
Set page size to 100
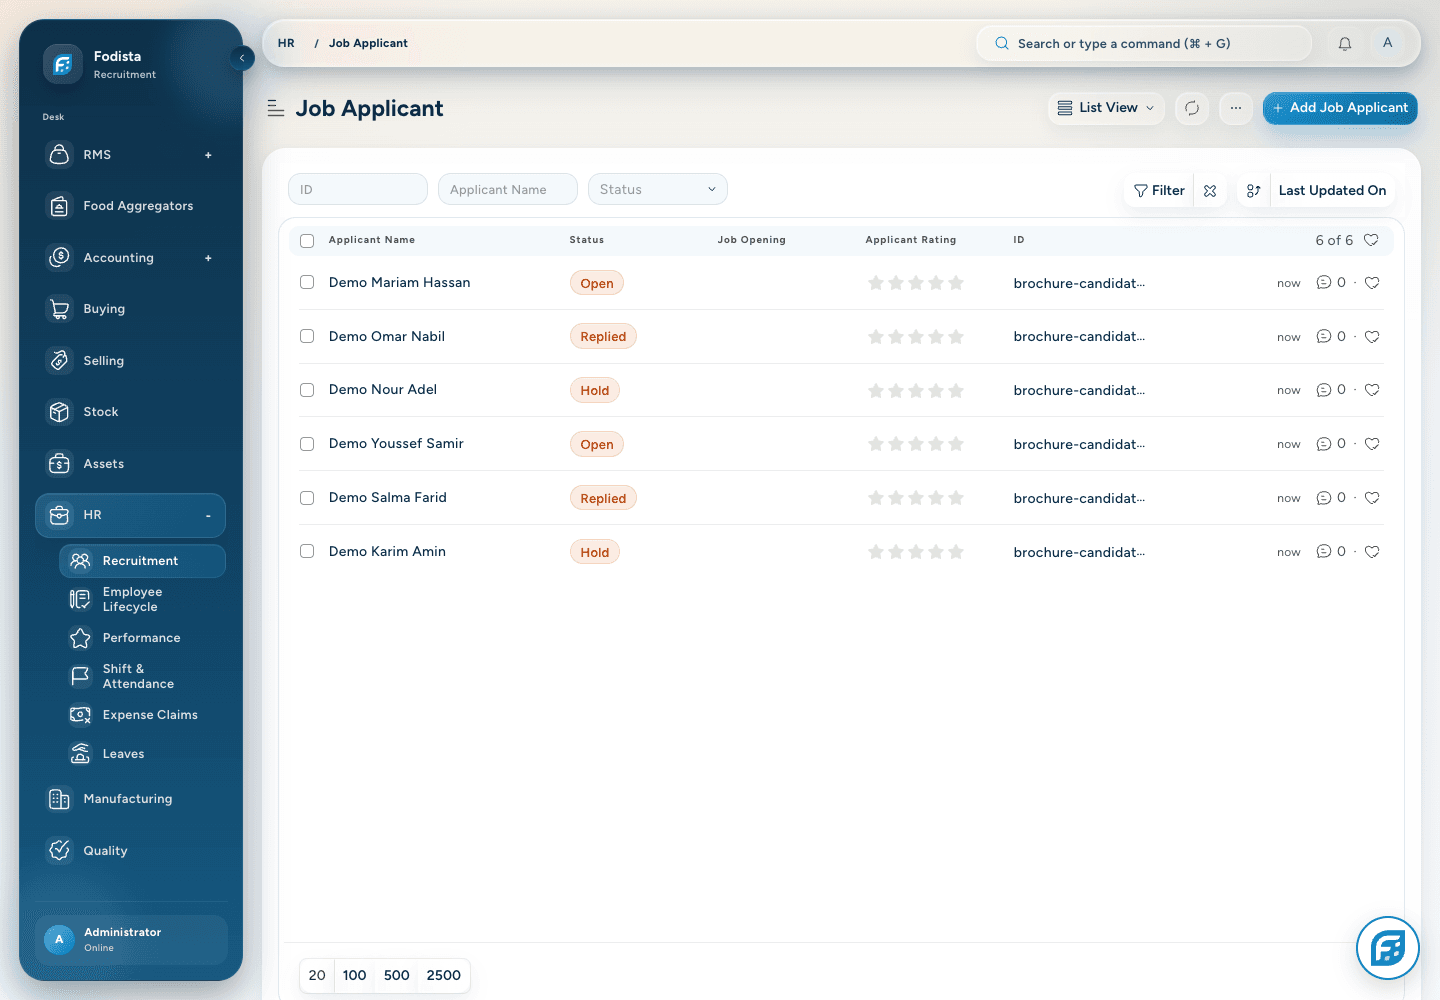click(354, 975)
